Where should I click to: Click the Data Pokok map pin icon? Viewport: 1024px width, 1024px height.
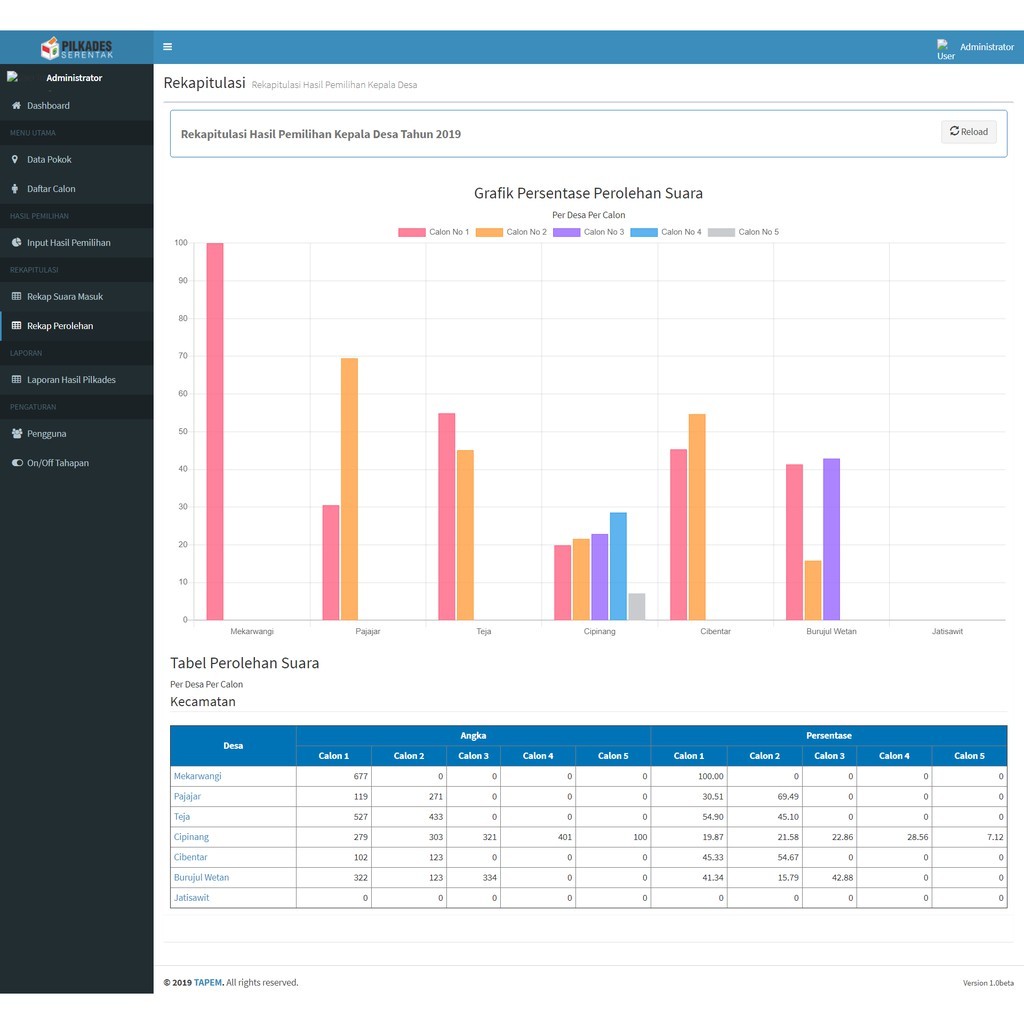point(15,159)
